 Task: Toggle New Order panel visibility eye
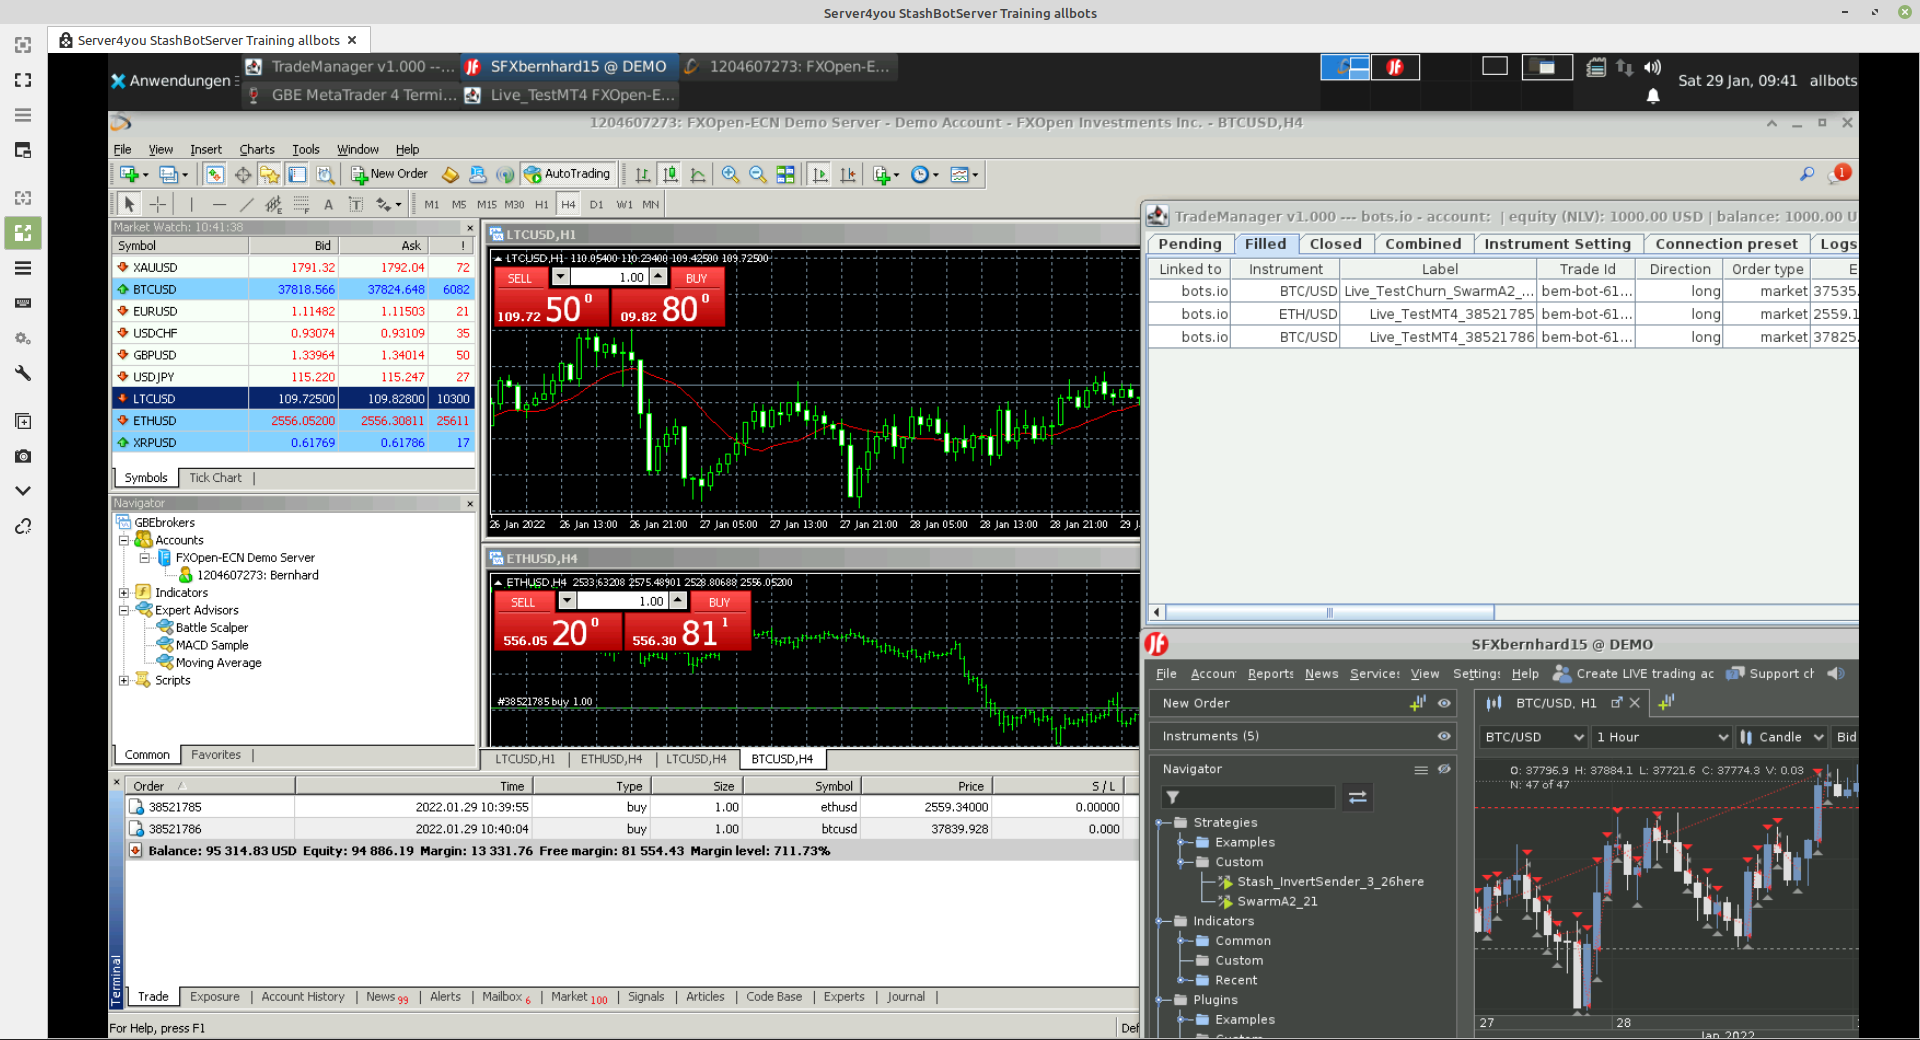click(1444, 703)
